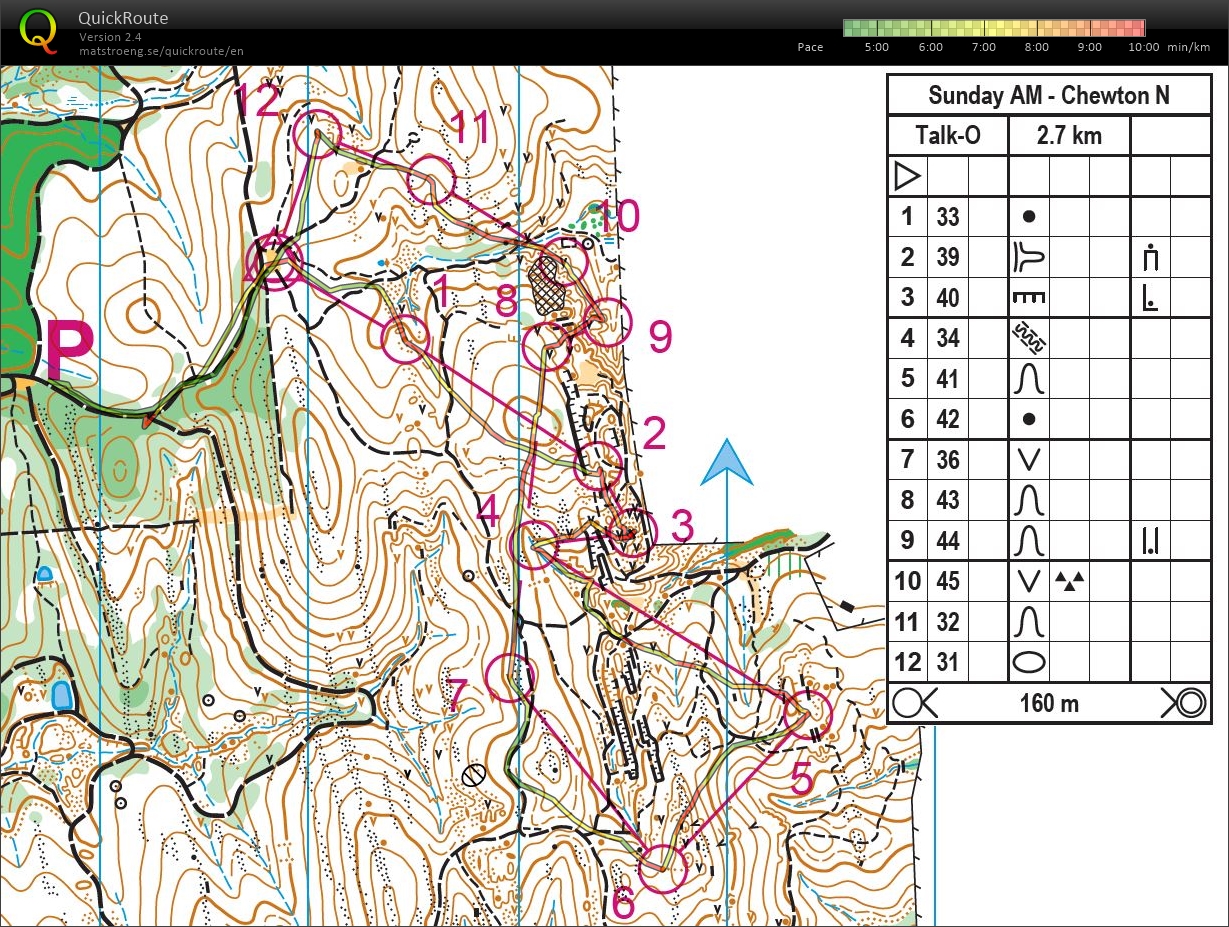Click control circle 7 on the course
Screen dimensions: 1229x927
(510, 677)
